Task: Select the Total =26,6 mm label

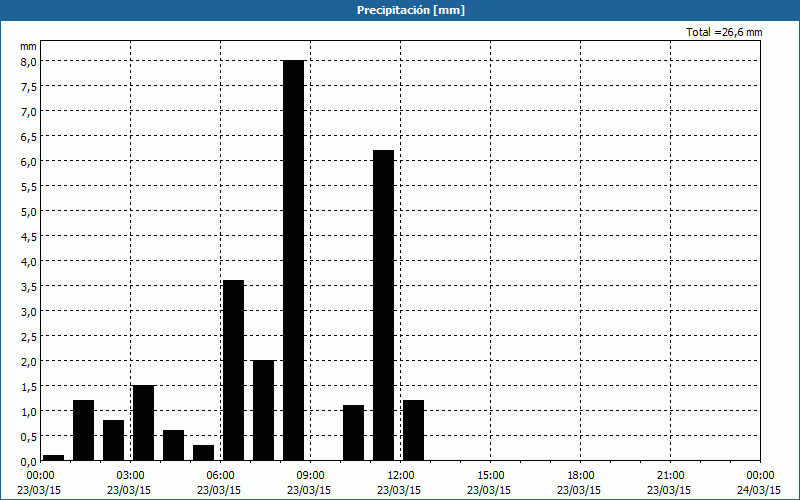Action: point(724,32)
